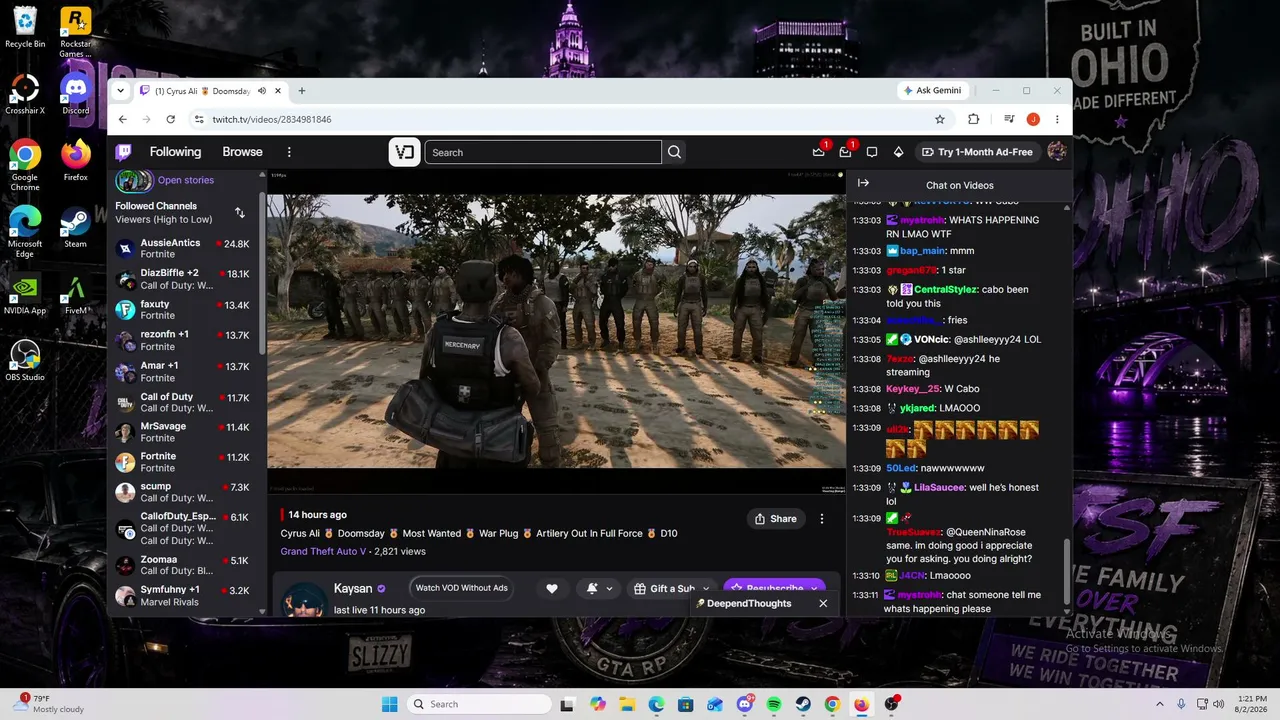Viewport: 1280px width, 720px height.
Task: Open the Twitch notifications inbox icon
Action: [x=845, y=152]
